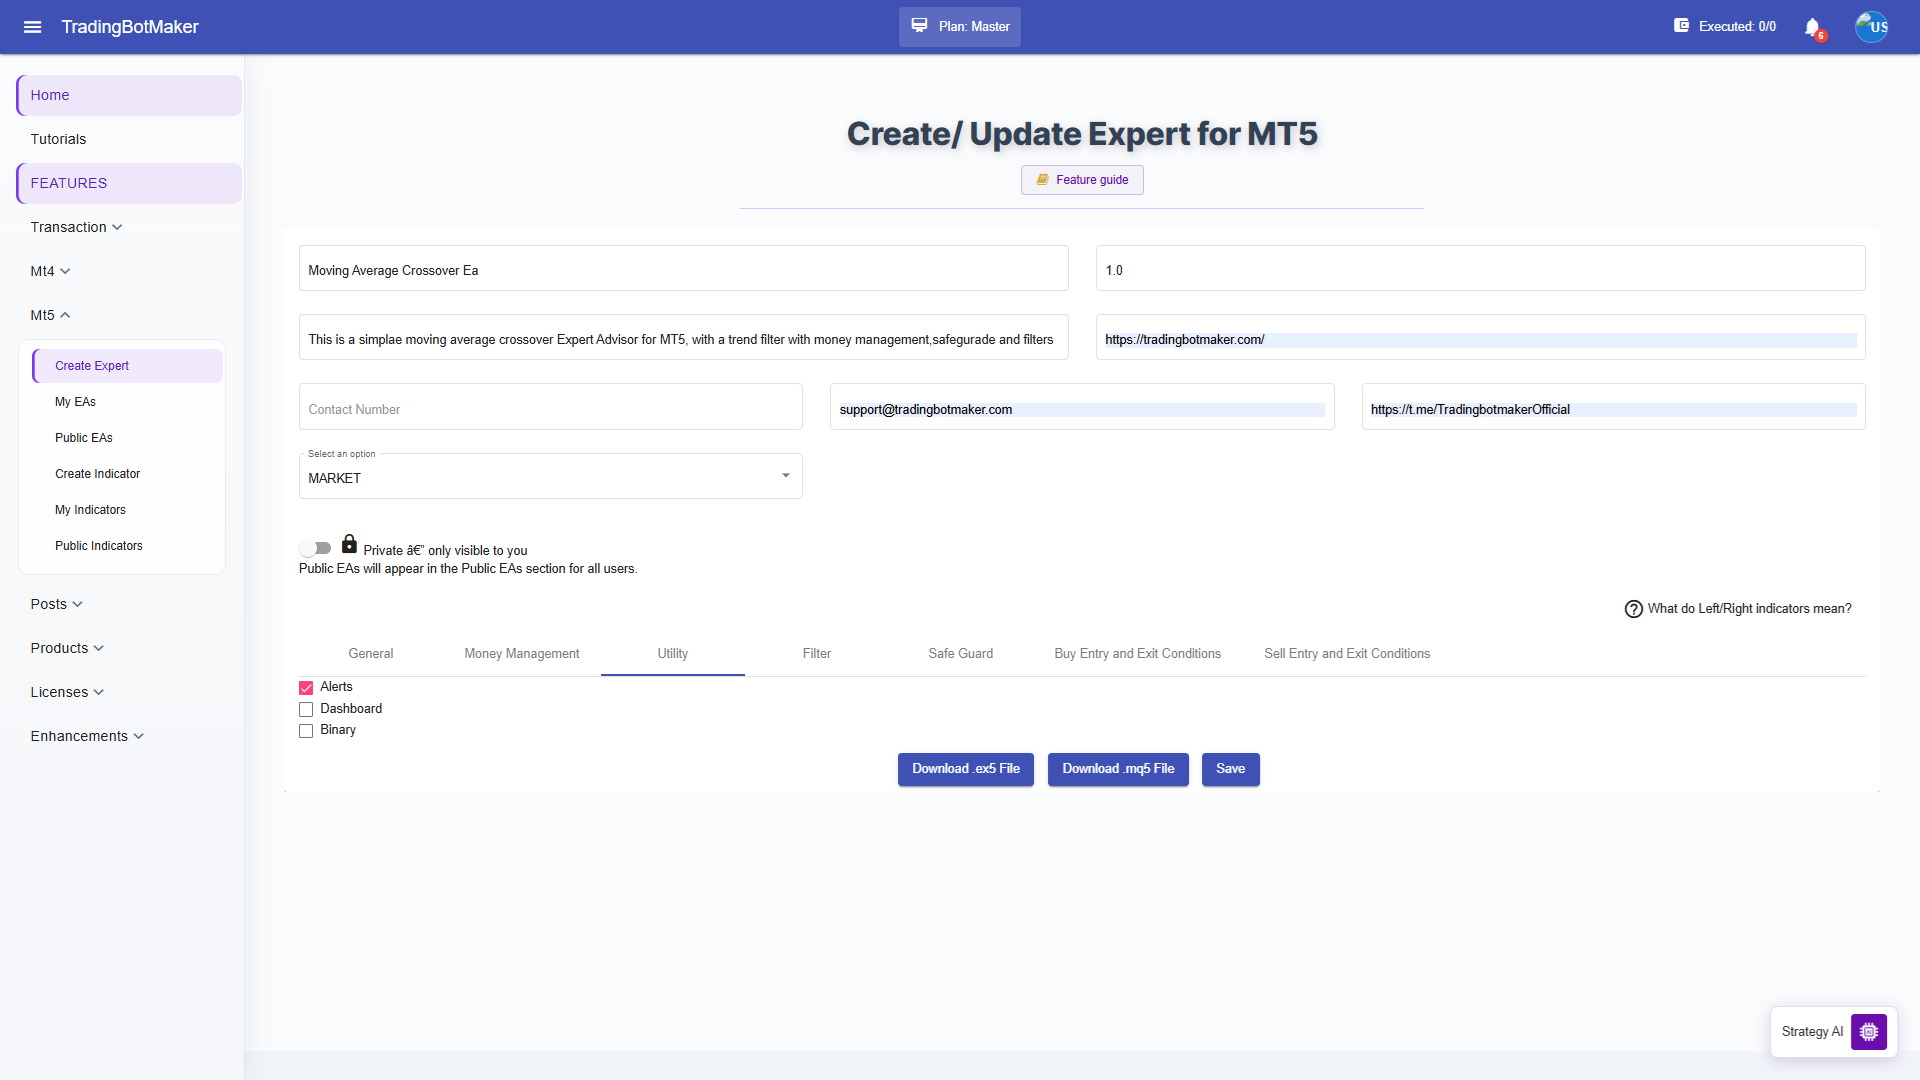Click the support email input field
Image resolution: width=1920 pixels, height=1080 pixels.
[x=1082, y=407]
